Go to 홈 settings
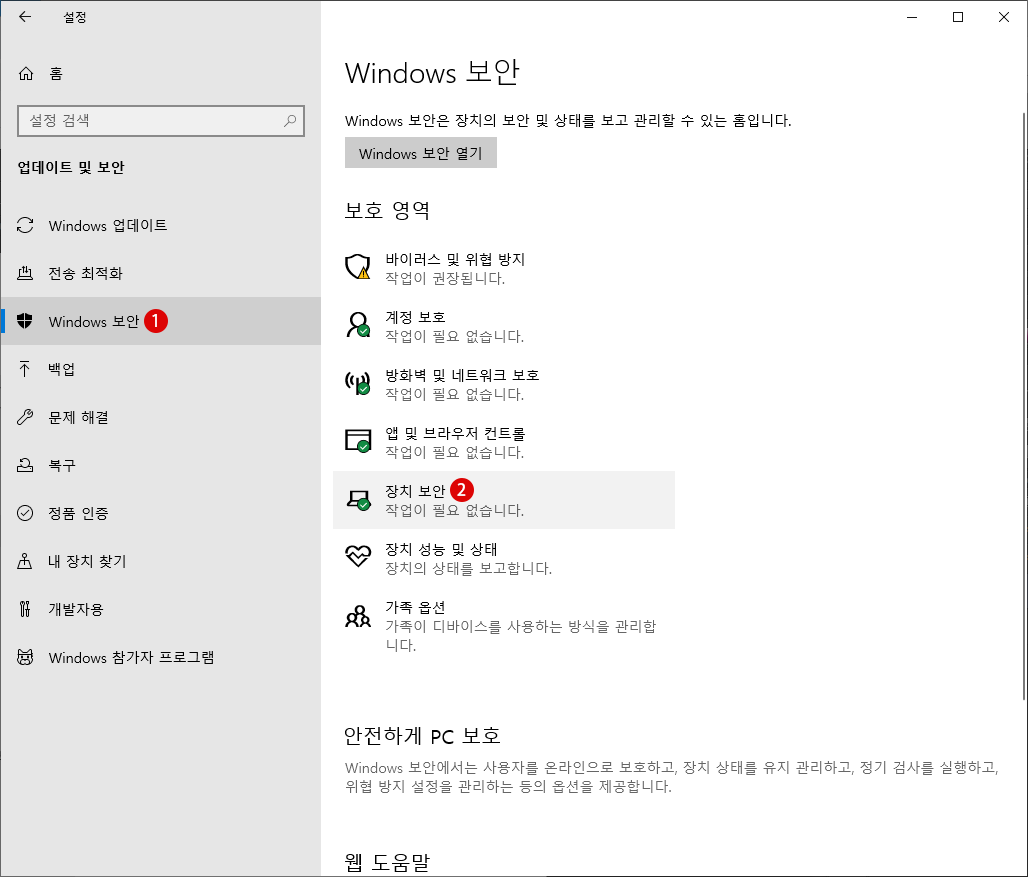Screen dimensions: 1028x877 [161, 73]
